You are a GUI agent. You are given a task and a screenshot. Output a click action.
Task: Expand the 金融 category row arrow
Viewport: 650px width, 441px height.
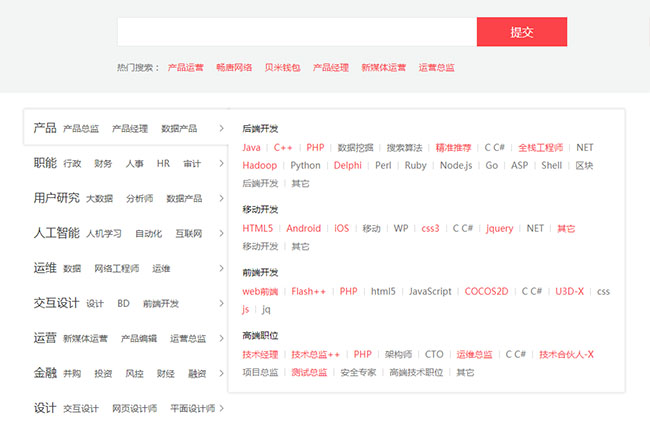click(x=221, y=374)
